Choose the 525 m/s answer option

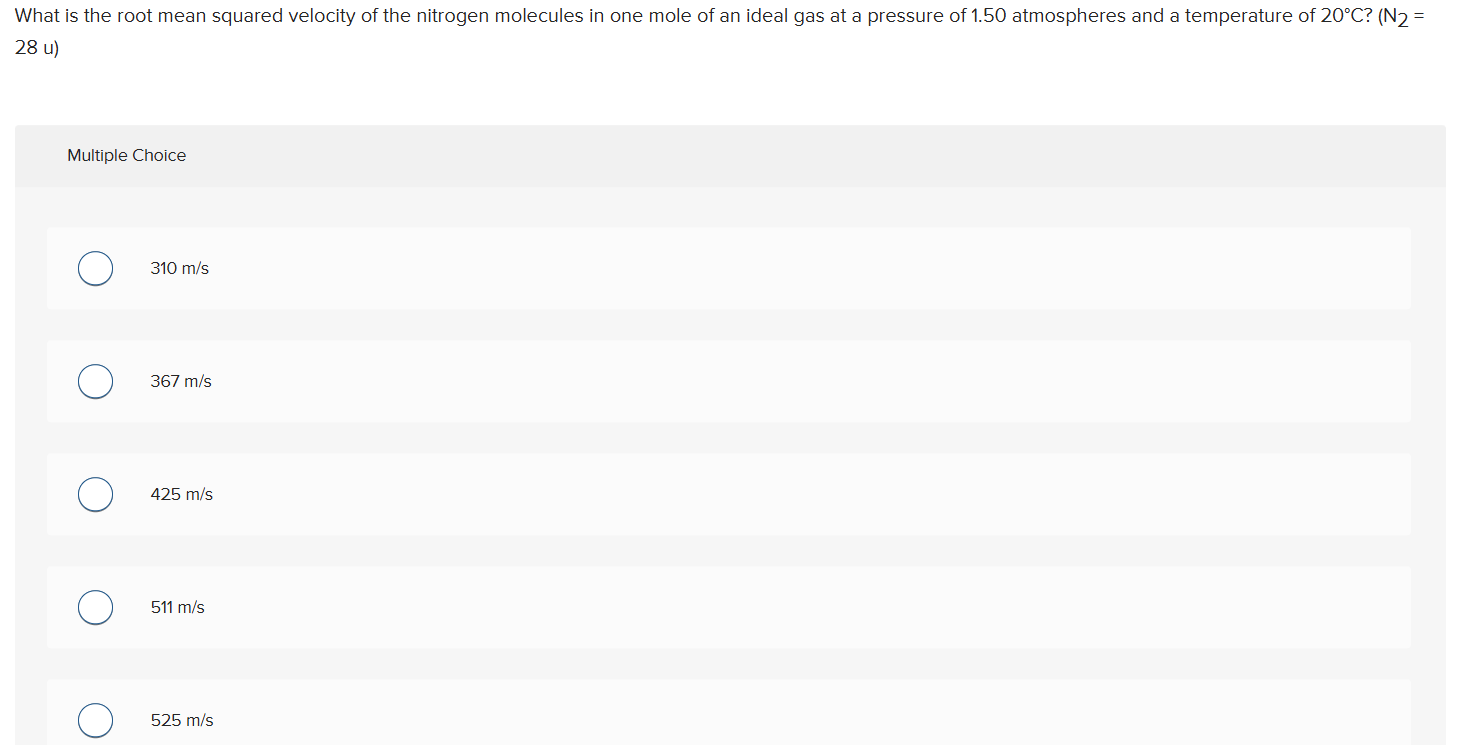(x=181, y=720)
